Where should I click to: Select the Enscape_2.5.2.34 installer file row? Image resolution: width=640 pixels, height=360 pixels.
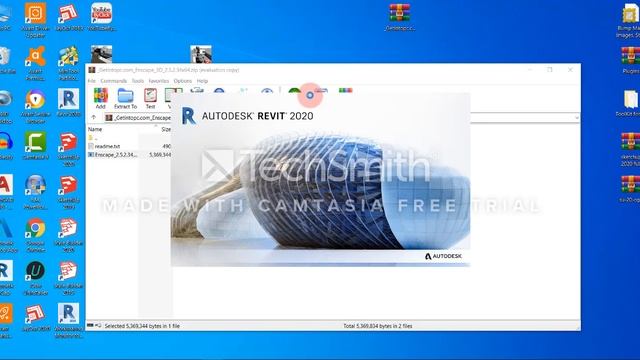pyautogui.click(x=129, y=155)
